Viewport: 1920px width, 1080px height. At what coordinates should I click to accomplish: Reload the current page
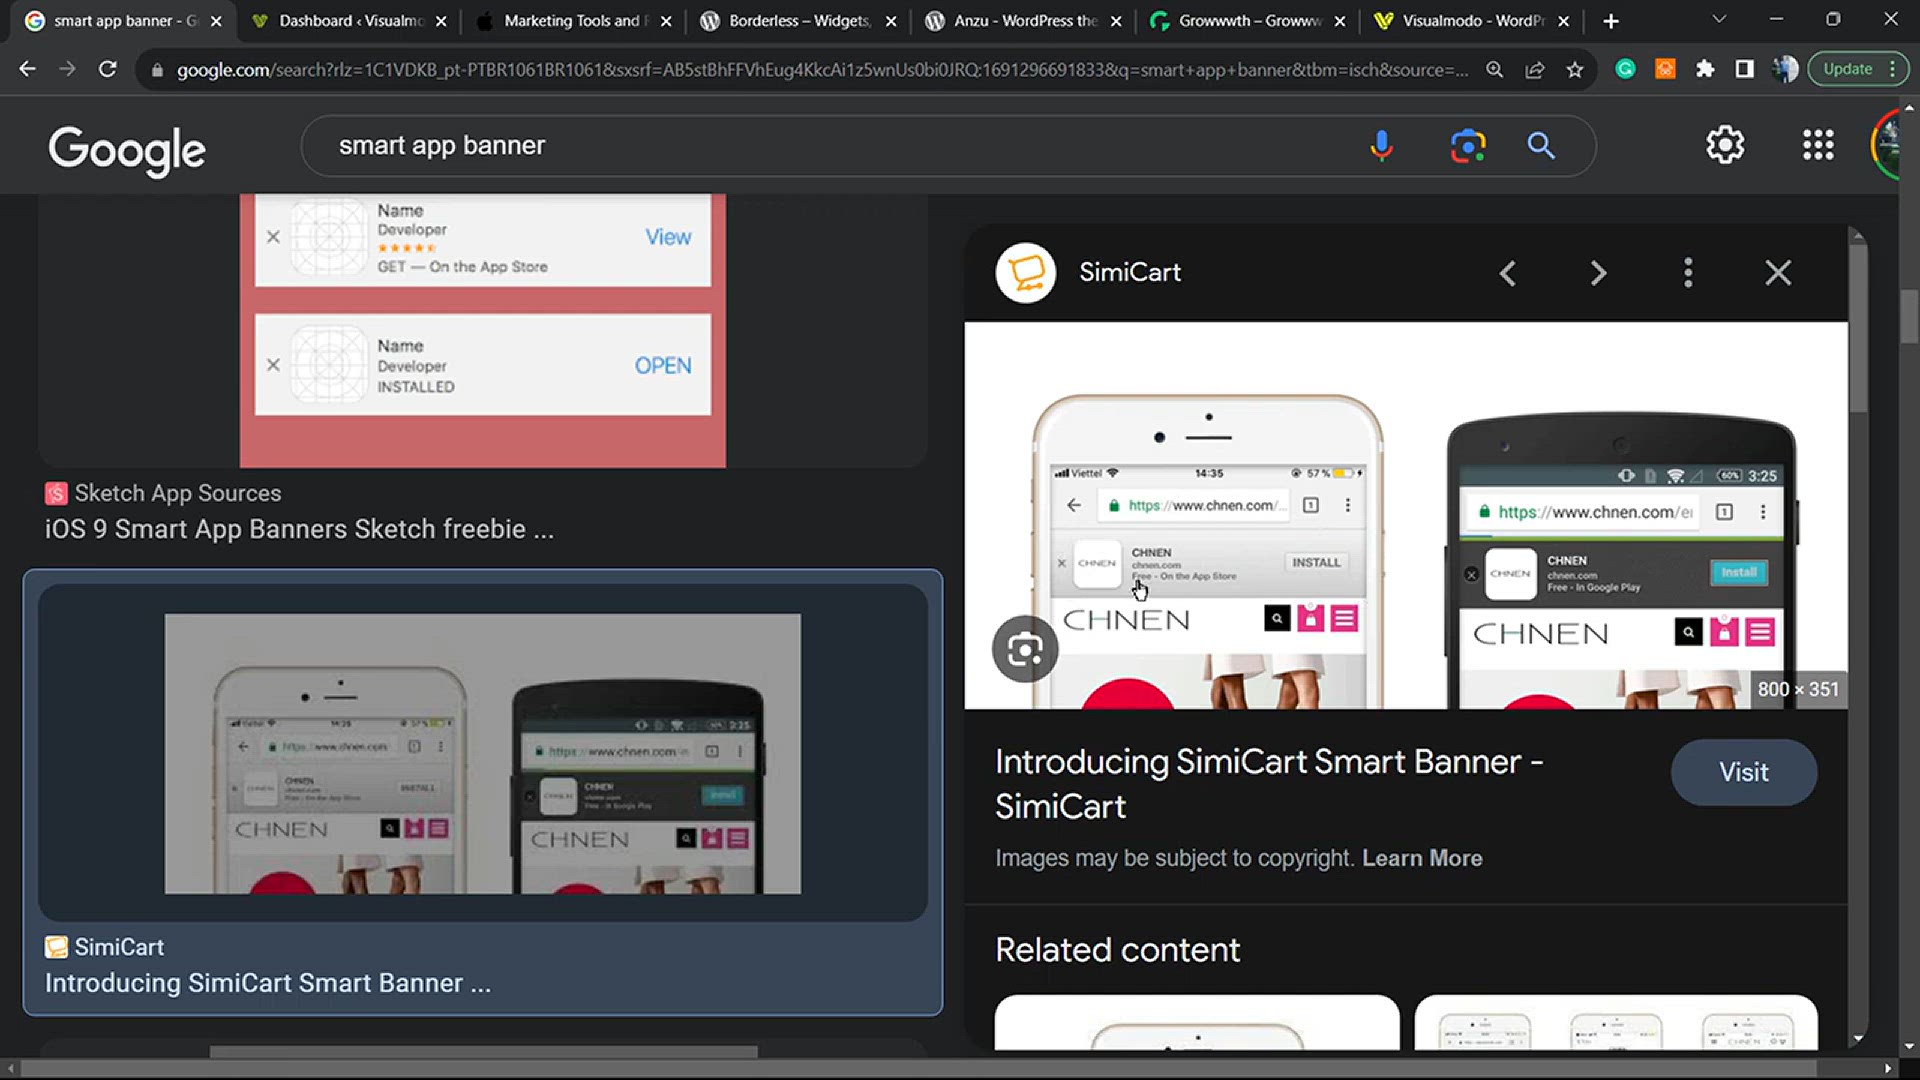[x=107, y=69]
